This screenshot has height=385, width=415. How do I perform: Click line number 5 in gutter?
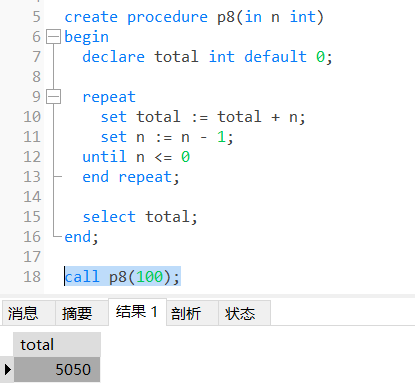click(37, 17)
